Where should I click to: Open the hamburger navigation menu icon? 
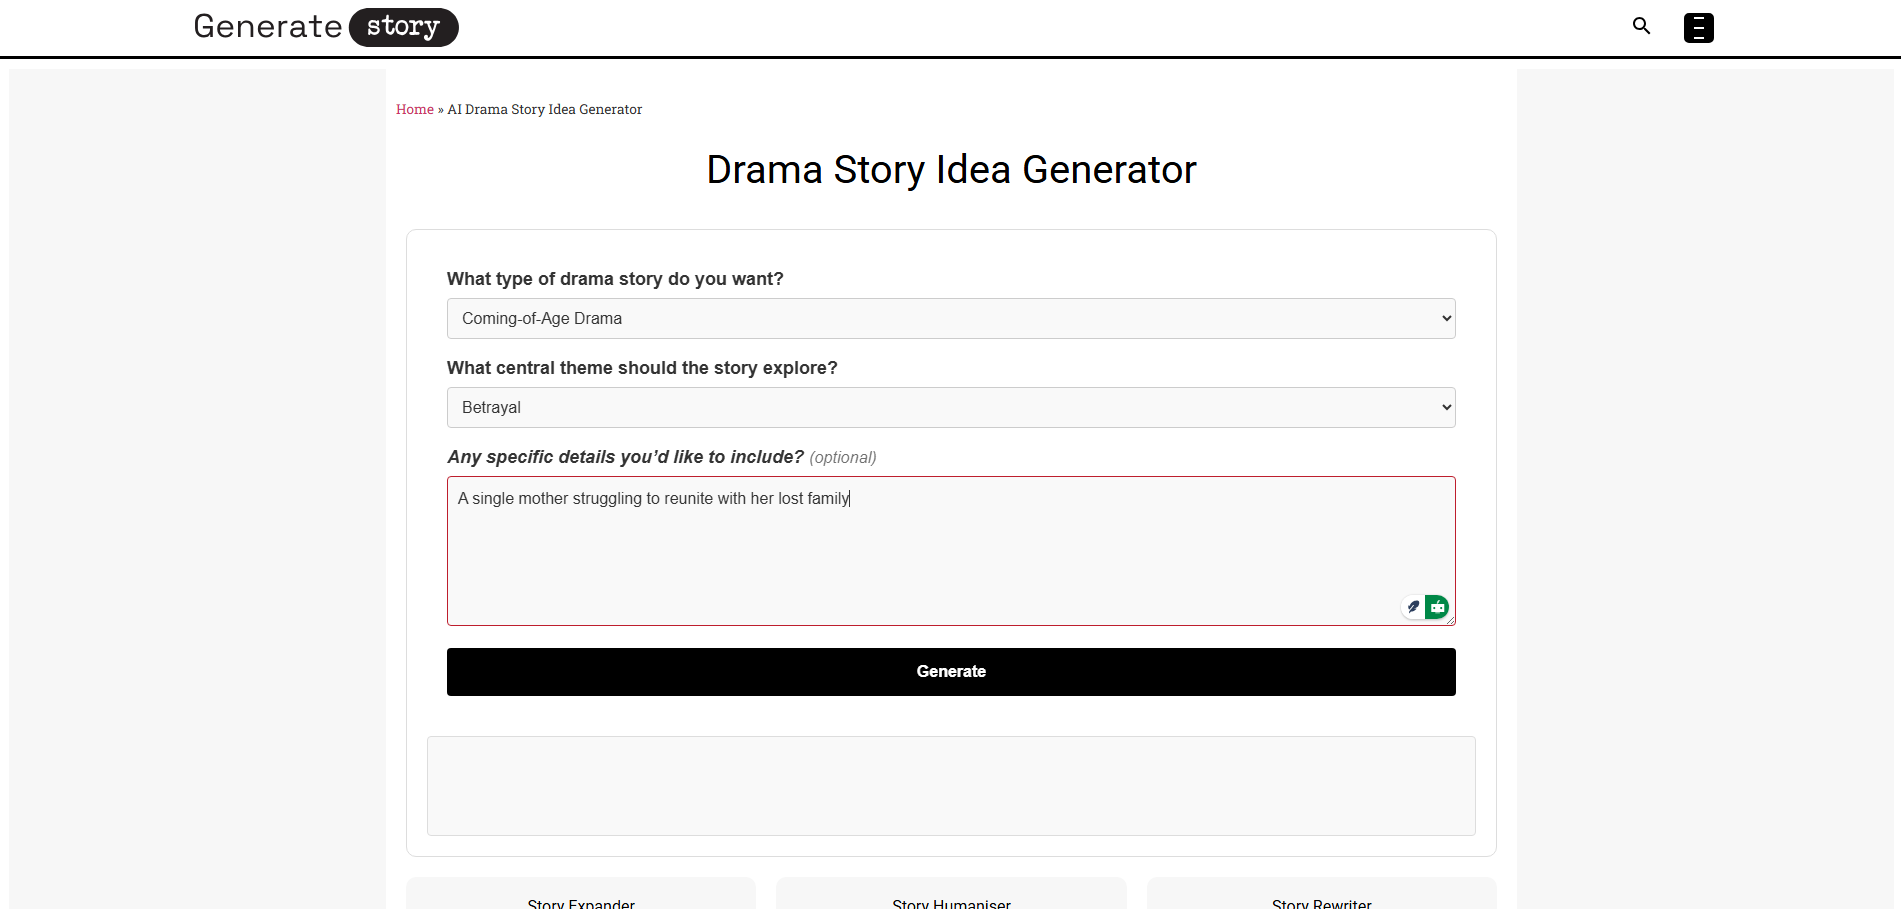[x=1697, y=27]
